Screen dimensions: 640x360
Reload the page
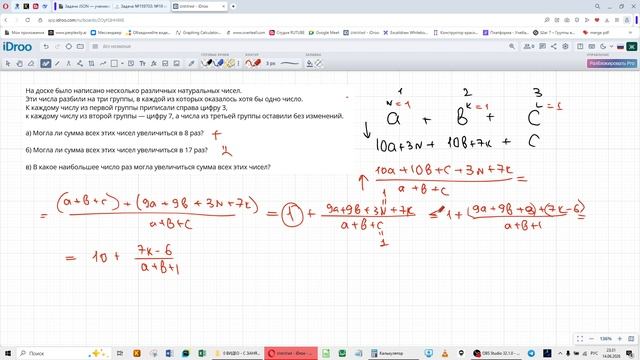pyautogui.click(x=27, y=20)
